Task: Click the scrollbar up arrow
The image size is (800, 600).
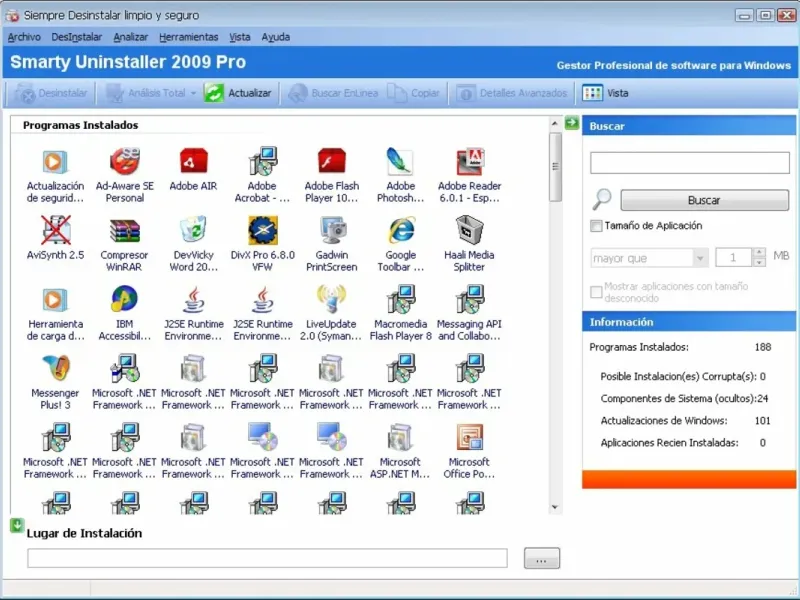Action: coord(555,123)
